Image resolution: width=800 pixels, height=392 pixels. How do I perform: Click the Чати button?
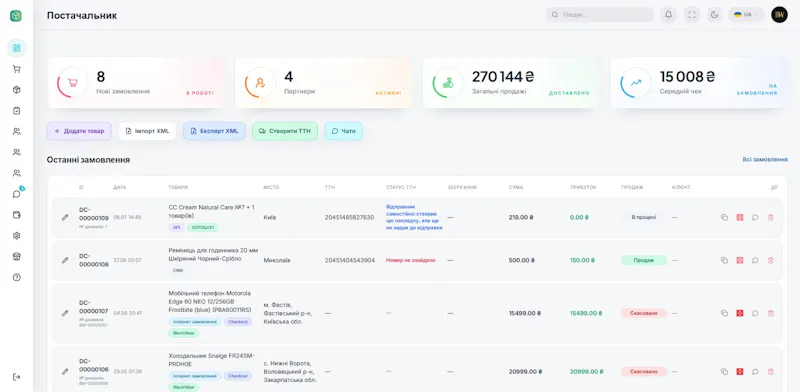pos(343,131)
